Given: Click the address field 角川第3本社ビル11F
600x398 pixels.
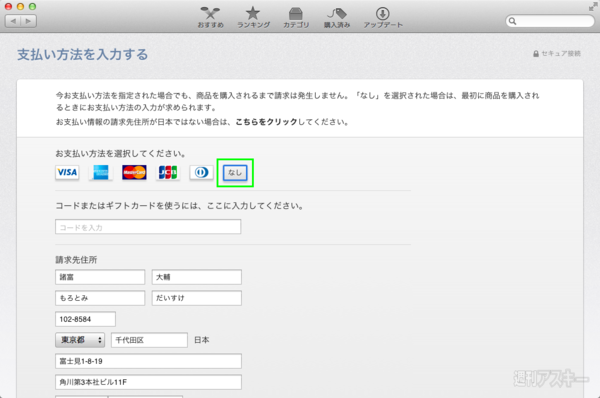Looking at the screenshot, I should 148,382.
